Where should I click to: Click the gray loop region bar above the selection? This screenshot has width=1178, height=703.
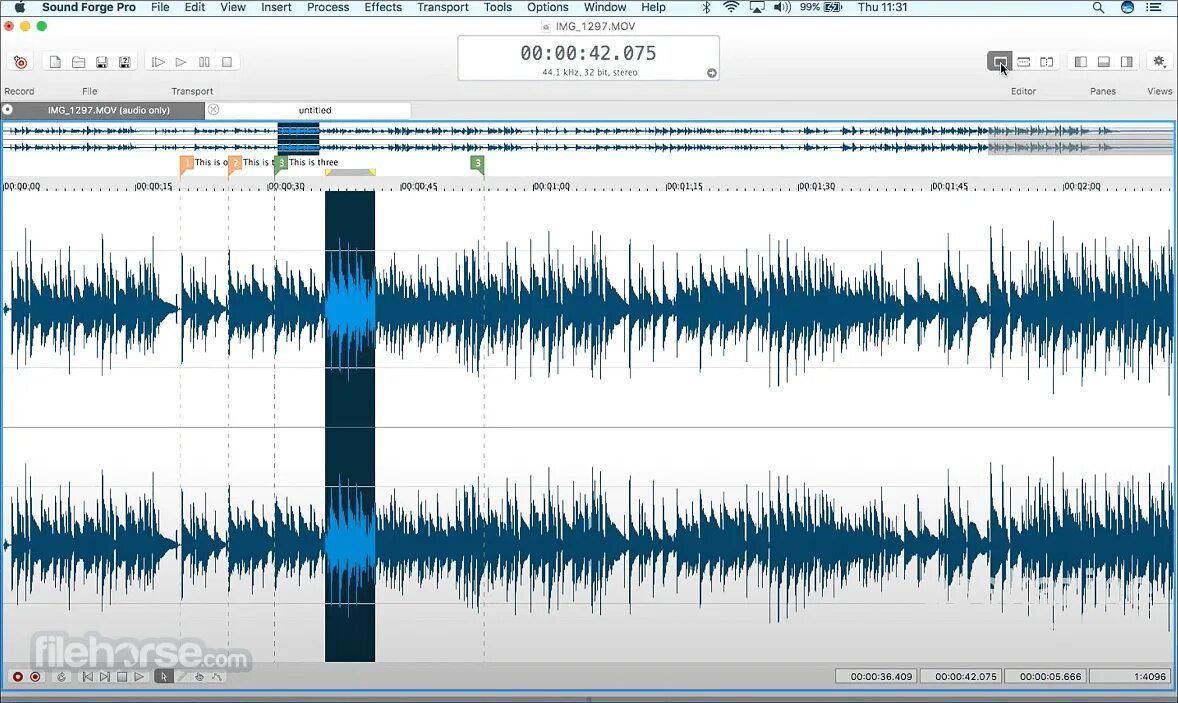click(x=350, y=173)
